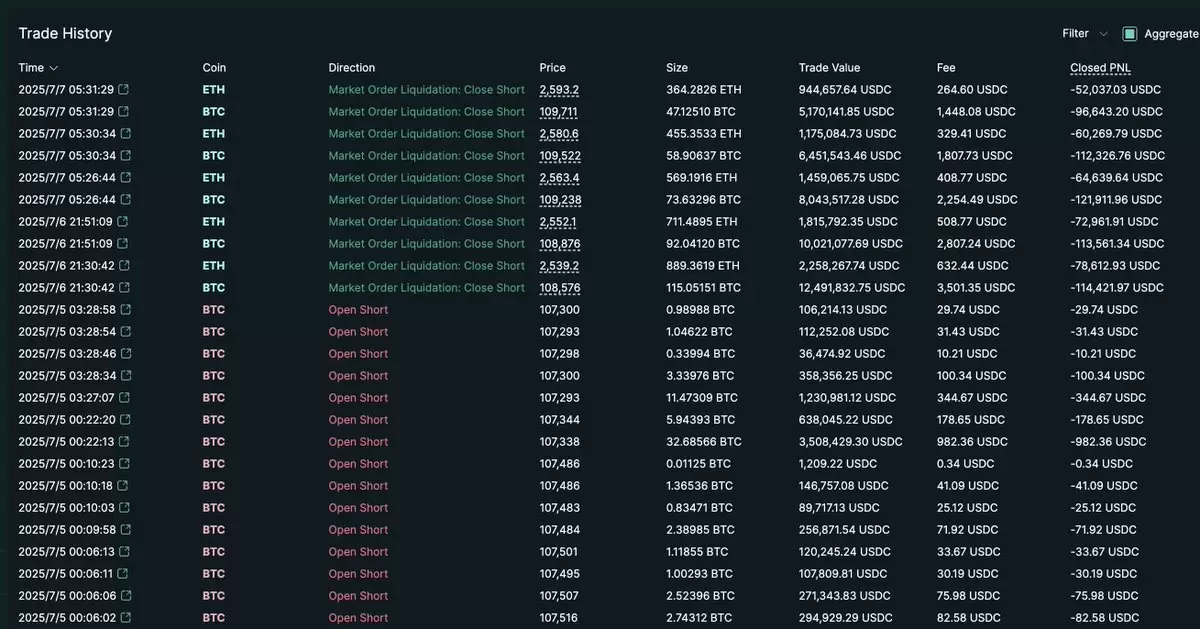Click trade value 944,657.64 USDC
The height and width of the screenshot is (629, 1200).
pos(844,90)
